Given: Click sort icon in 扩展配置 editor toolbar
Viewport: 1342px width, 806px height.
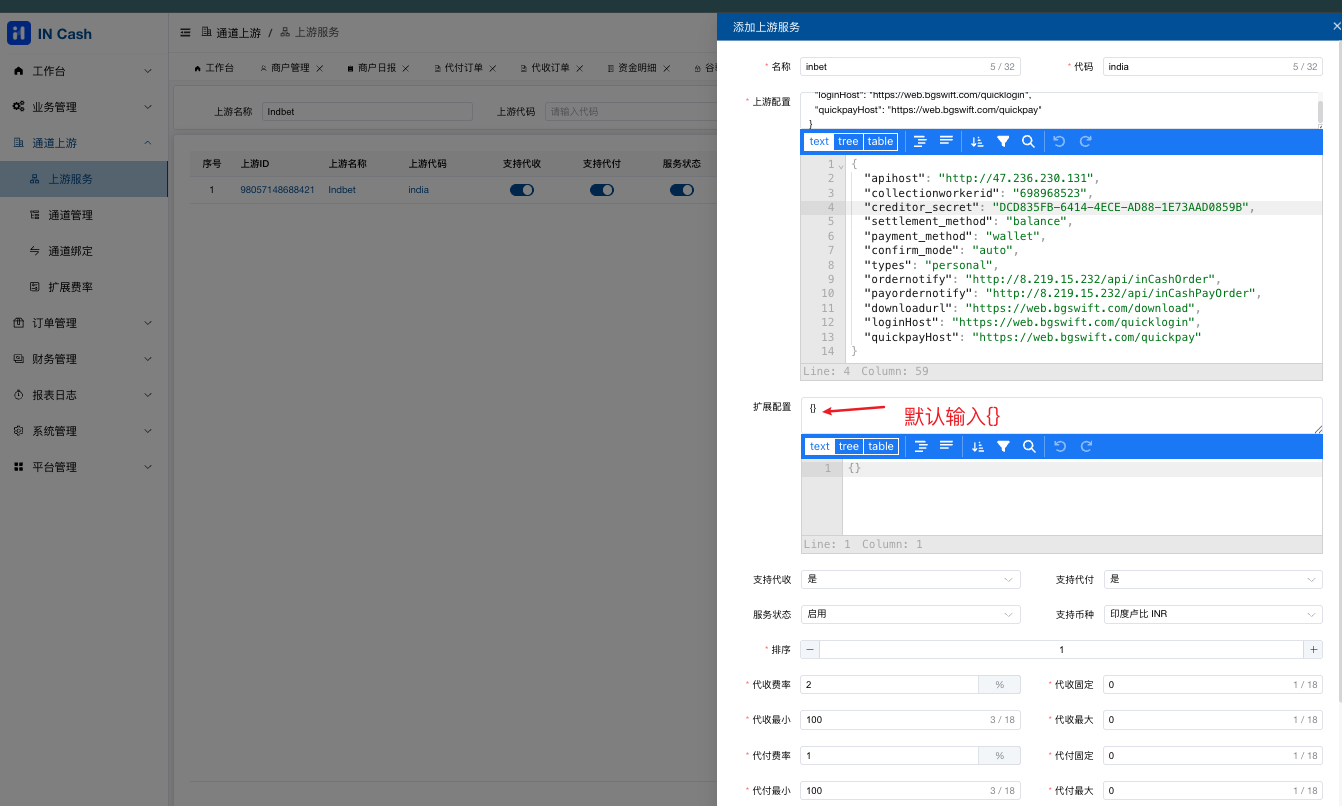Looking at the screenshot, I should 977,447.
